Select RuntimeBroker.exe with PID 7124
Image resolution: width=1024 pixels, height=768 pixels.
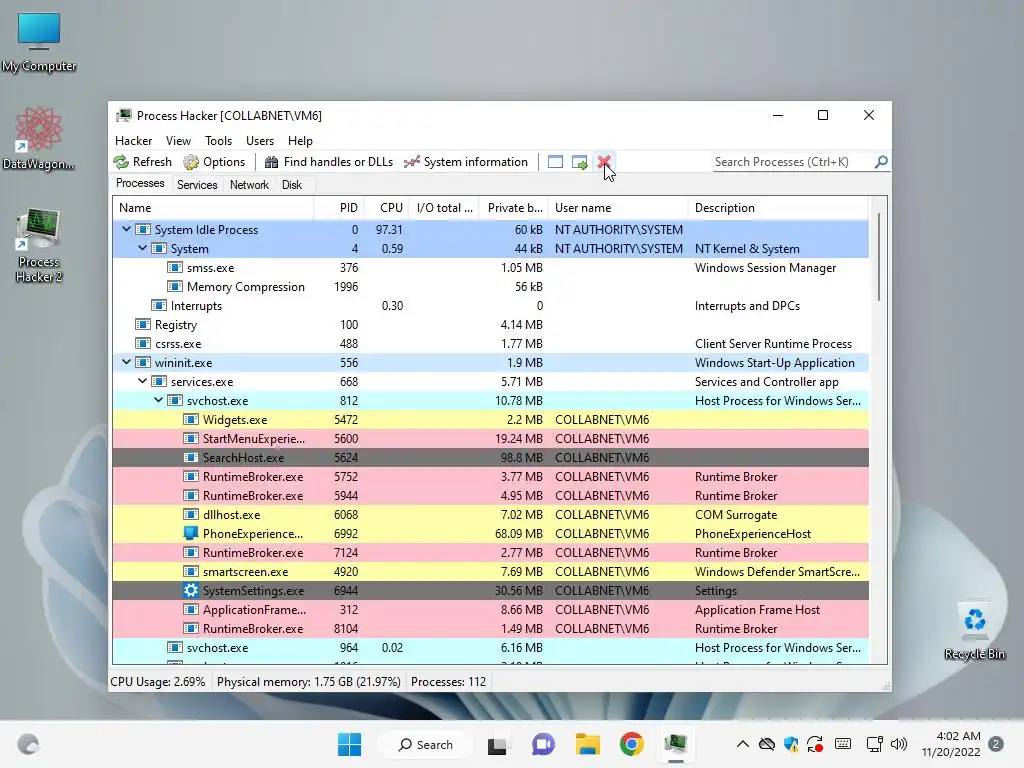coord(490,552)
